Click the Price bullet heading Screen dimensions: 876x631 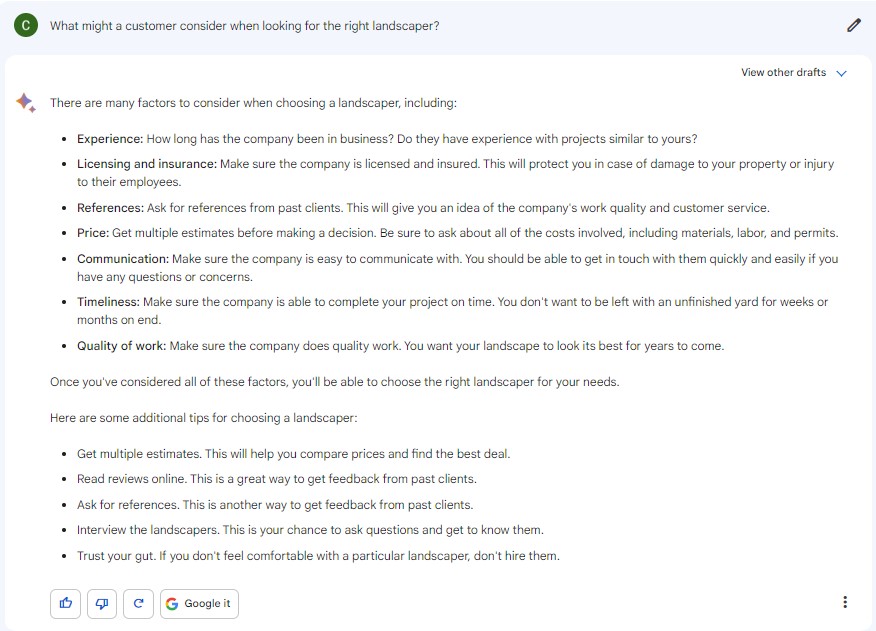point(92,233)
